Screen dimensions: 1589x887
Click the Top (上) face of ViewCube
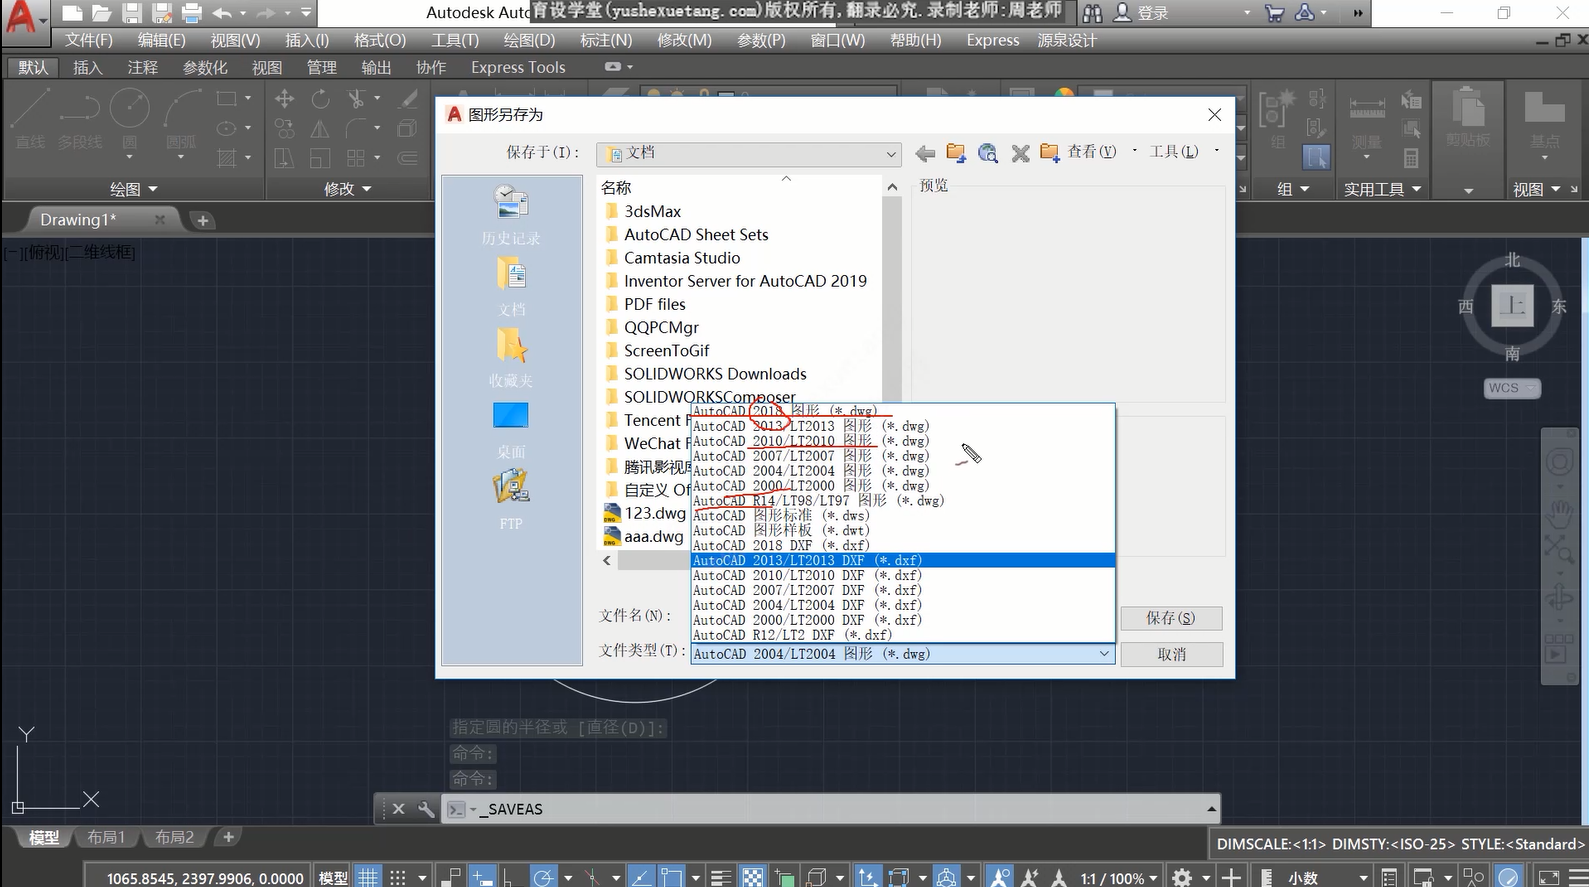[x=1512, y=306]
